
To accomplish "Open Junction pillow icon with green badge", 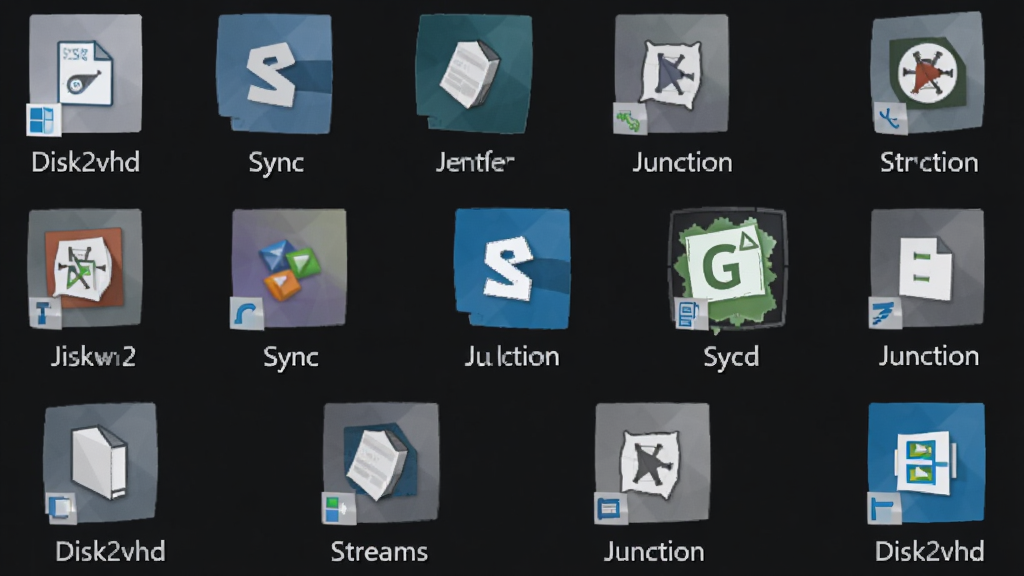I will tap(671, 74).
